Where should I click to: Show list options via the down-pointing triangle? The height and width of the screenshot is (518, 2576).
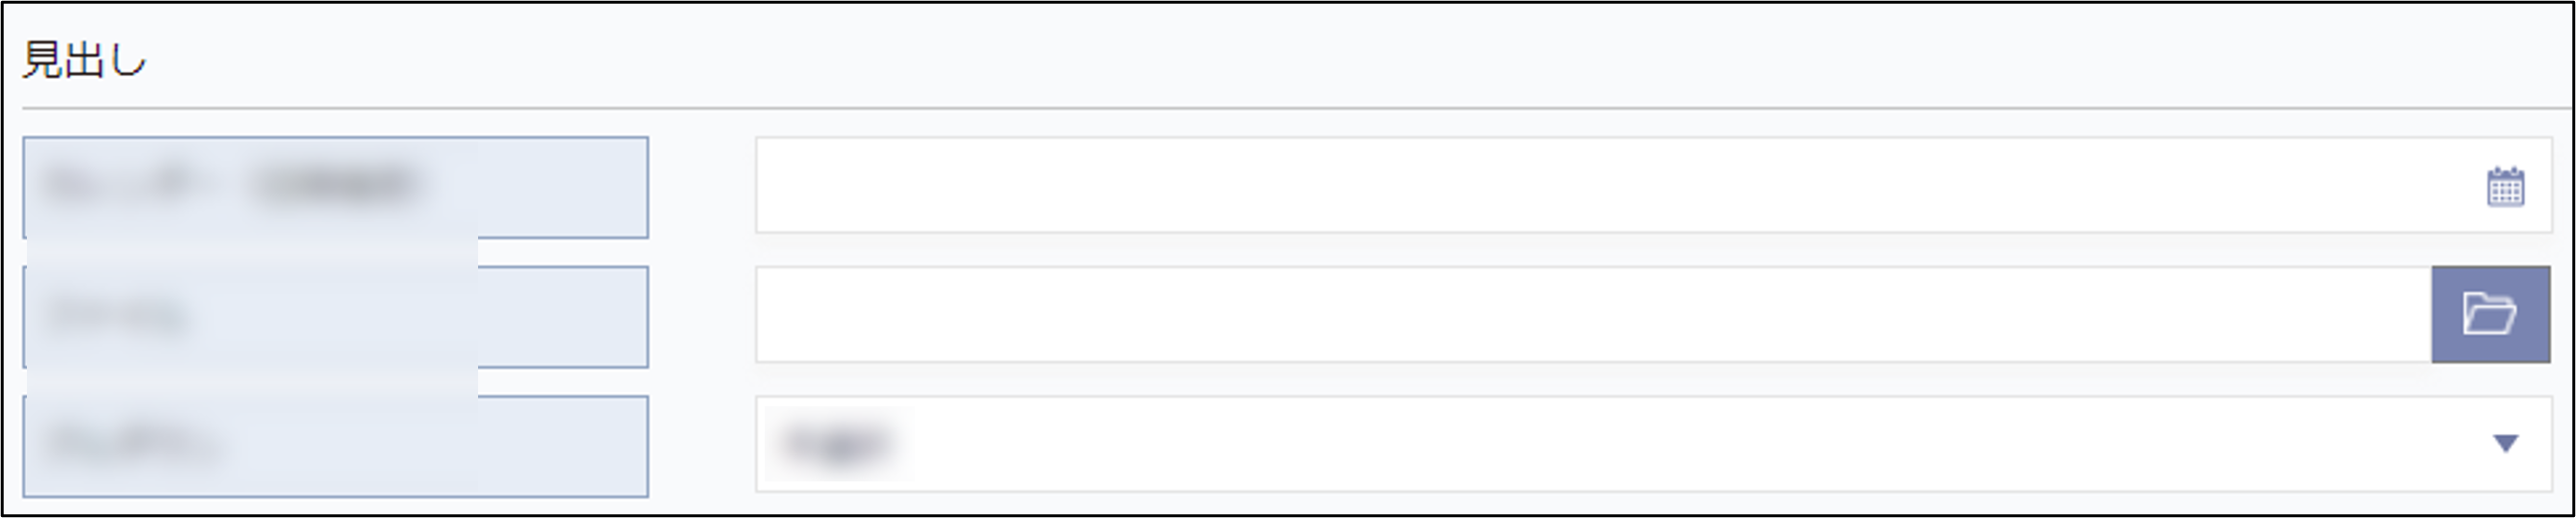[x=2505, y=443]
